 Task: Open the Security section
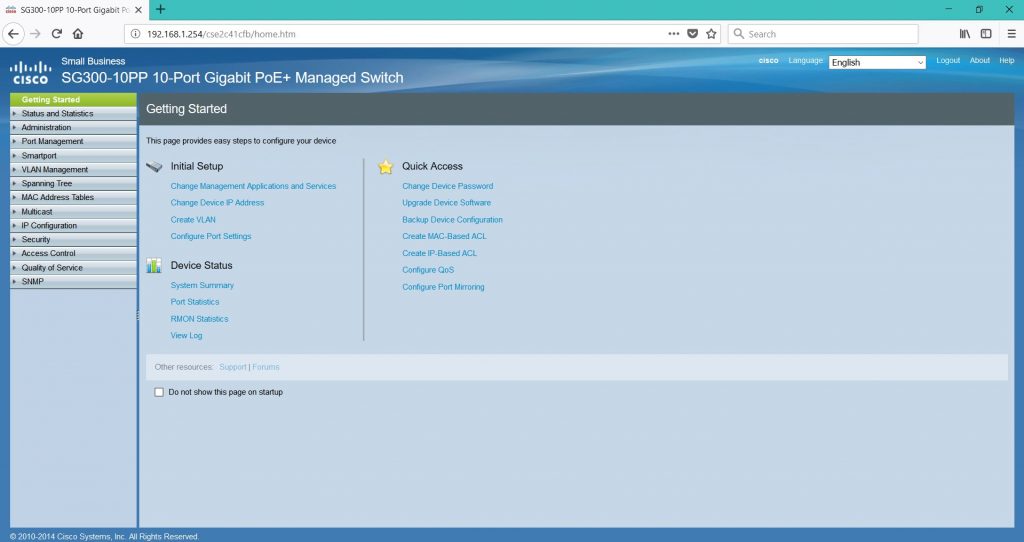[x=73, y=239]
